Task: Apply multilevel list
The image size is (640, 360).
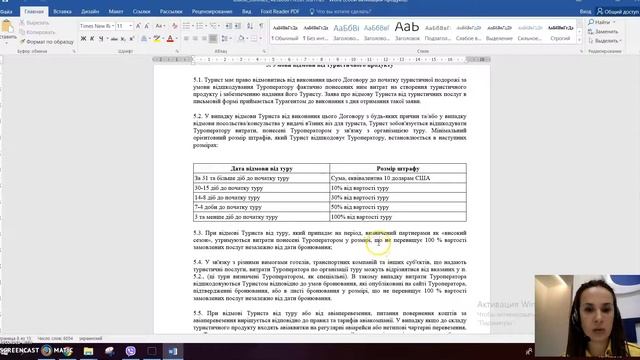Action: click(213, 26)
